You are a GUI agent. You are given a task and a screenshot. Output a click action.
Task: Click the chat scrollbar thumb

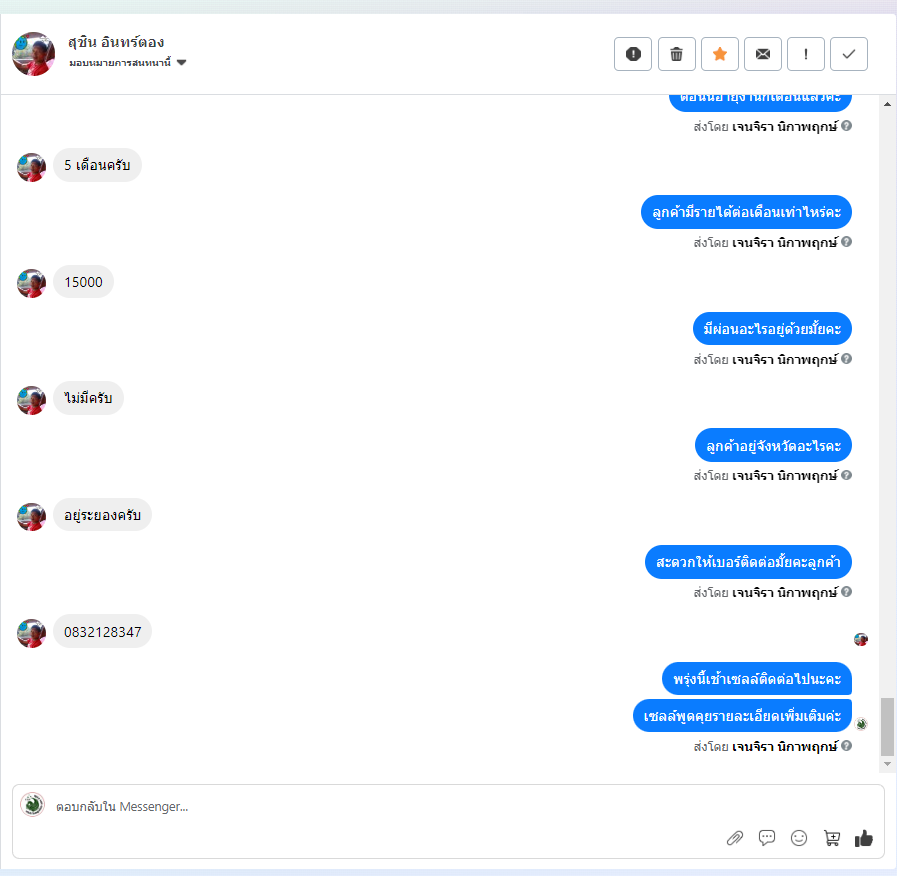point(887,727)
